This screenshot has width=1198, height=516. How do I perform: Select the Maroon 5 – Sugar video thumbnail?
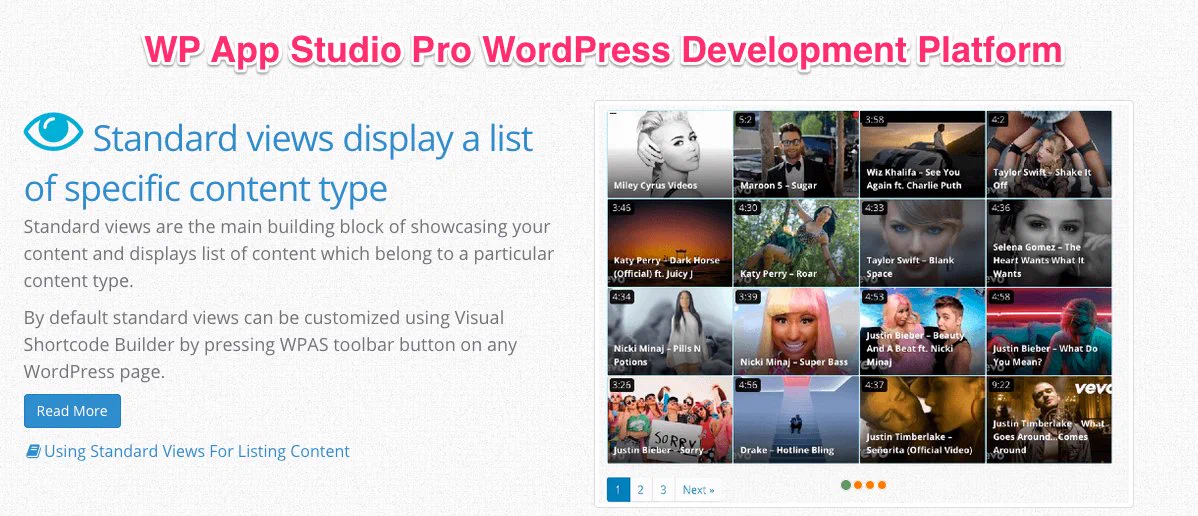pos(796,154)
